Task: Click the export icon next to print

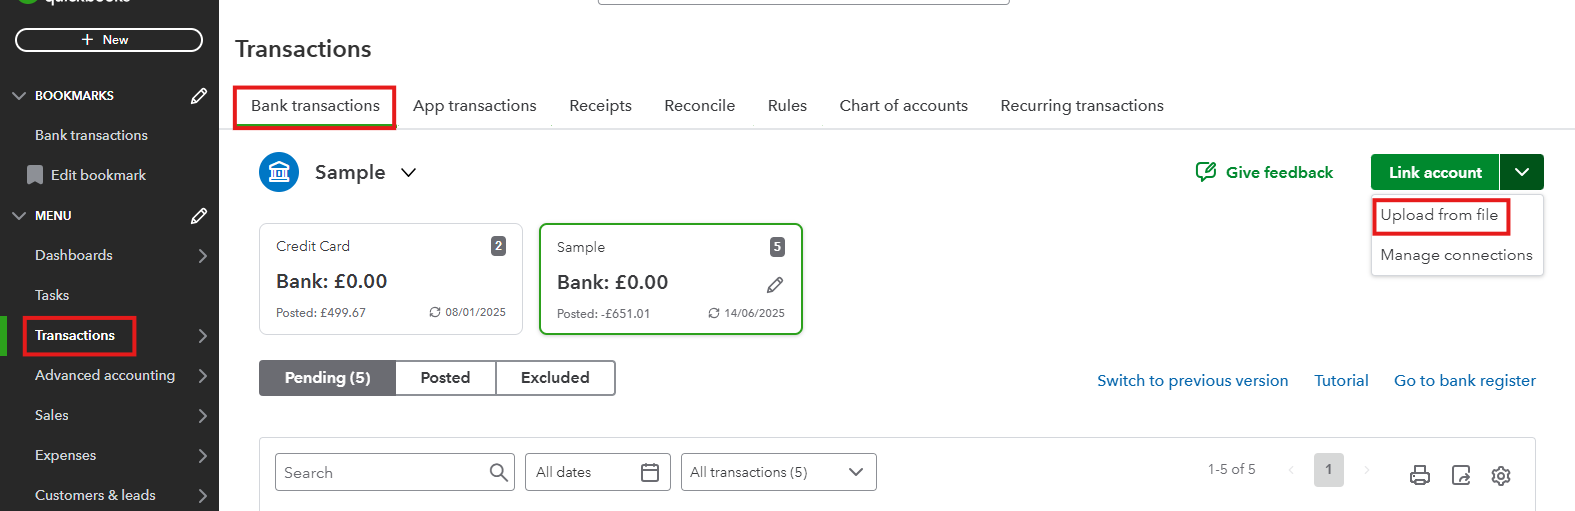Action: [1461, 475]
